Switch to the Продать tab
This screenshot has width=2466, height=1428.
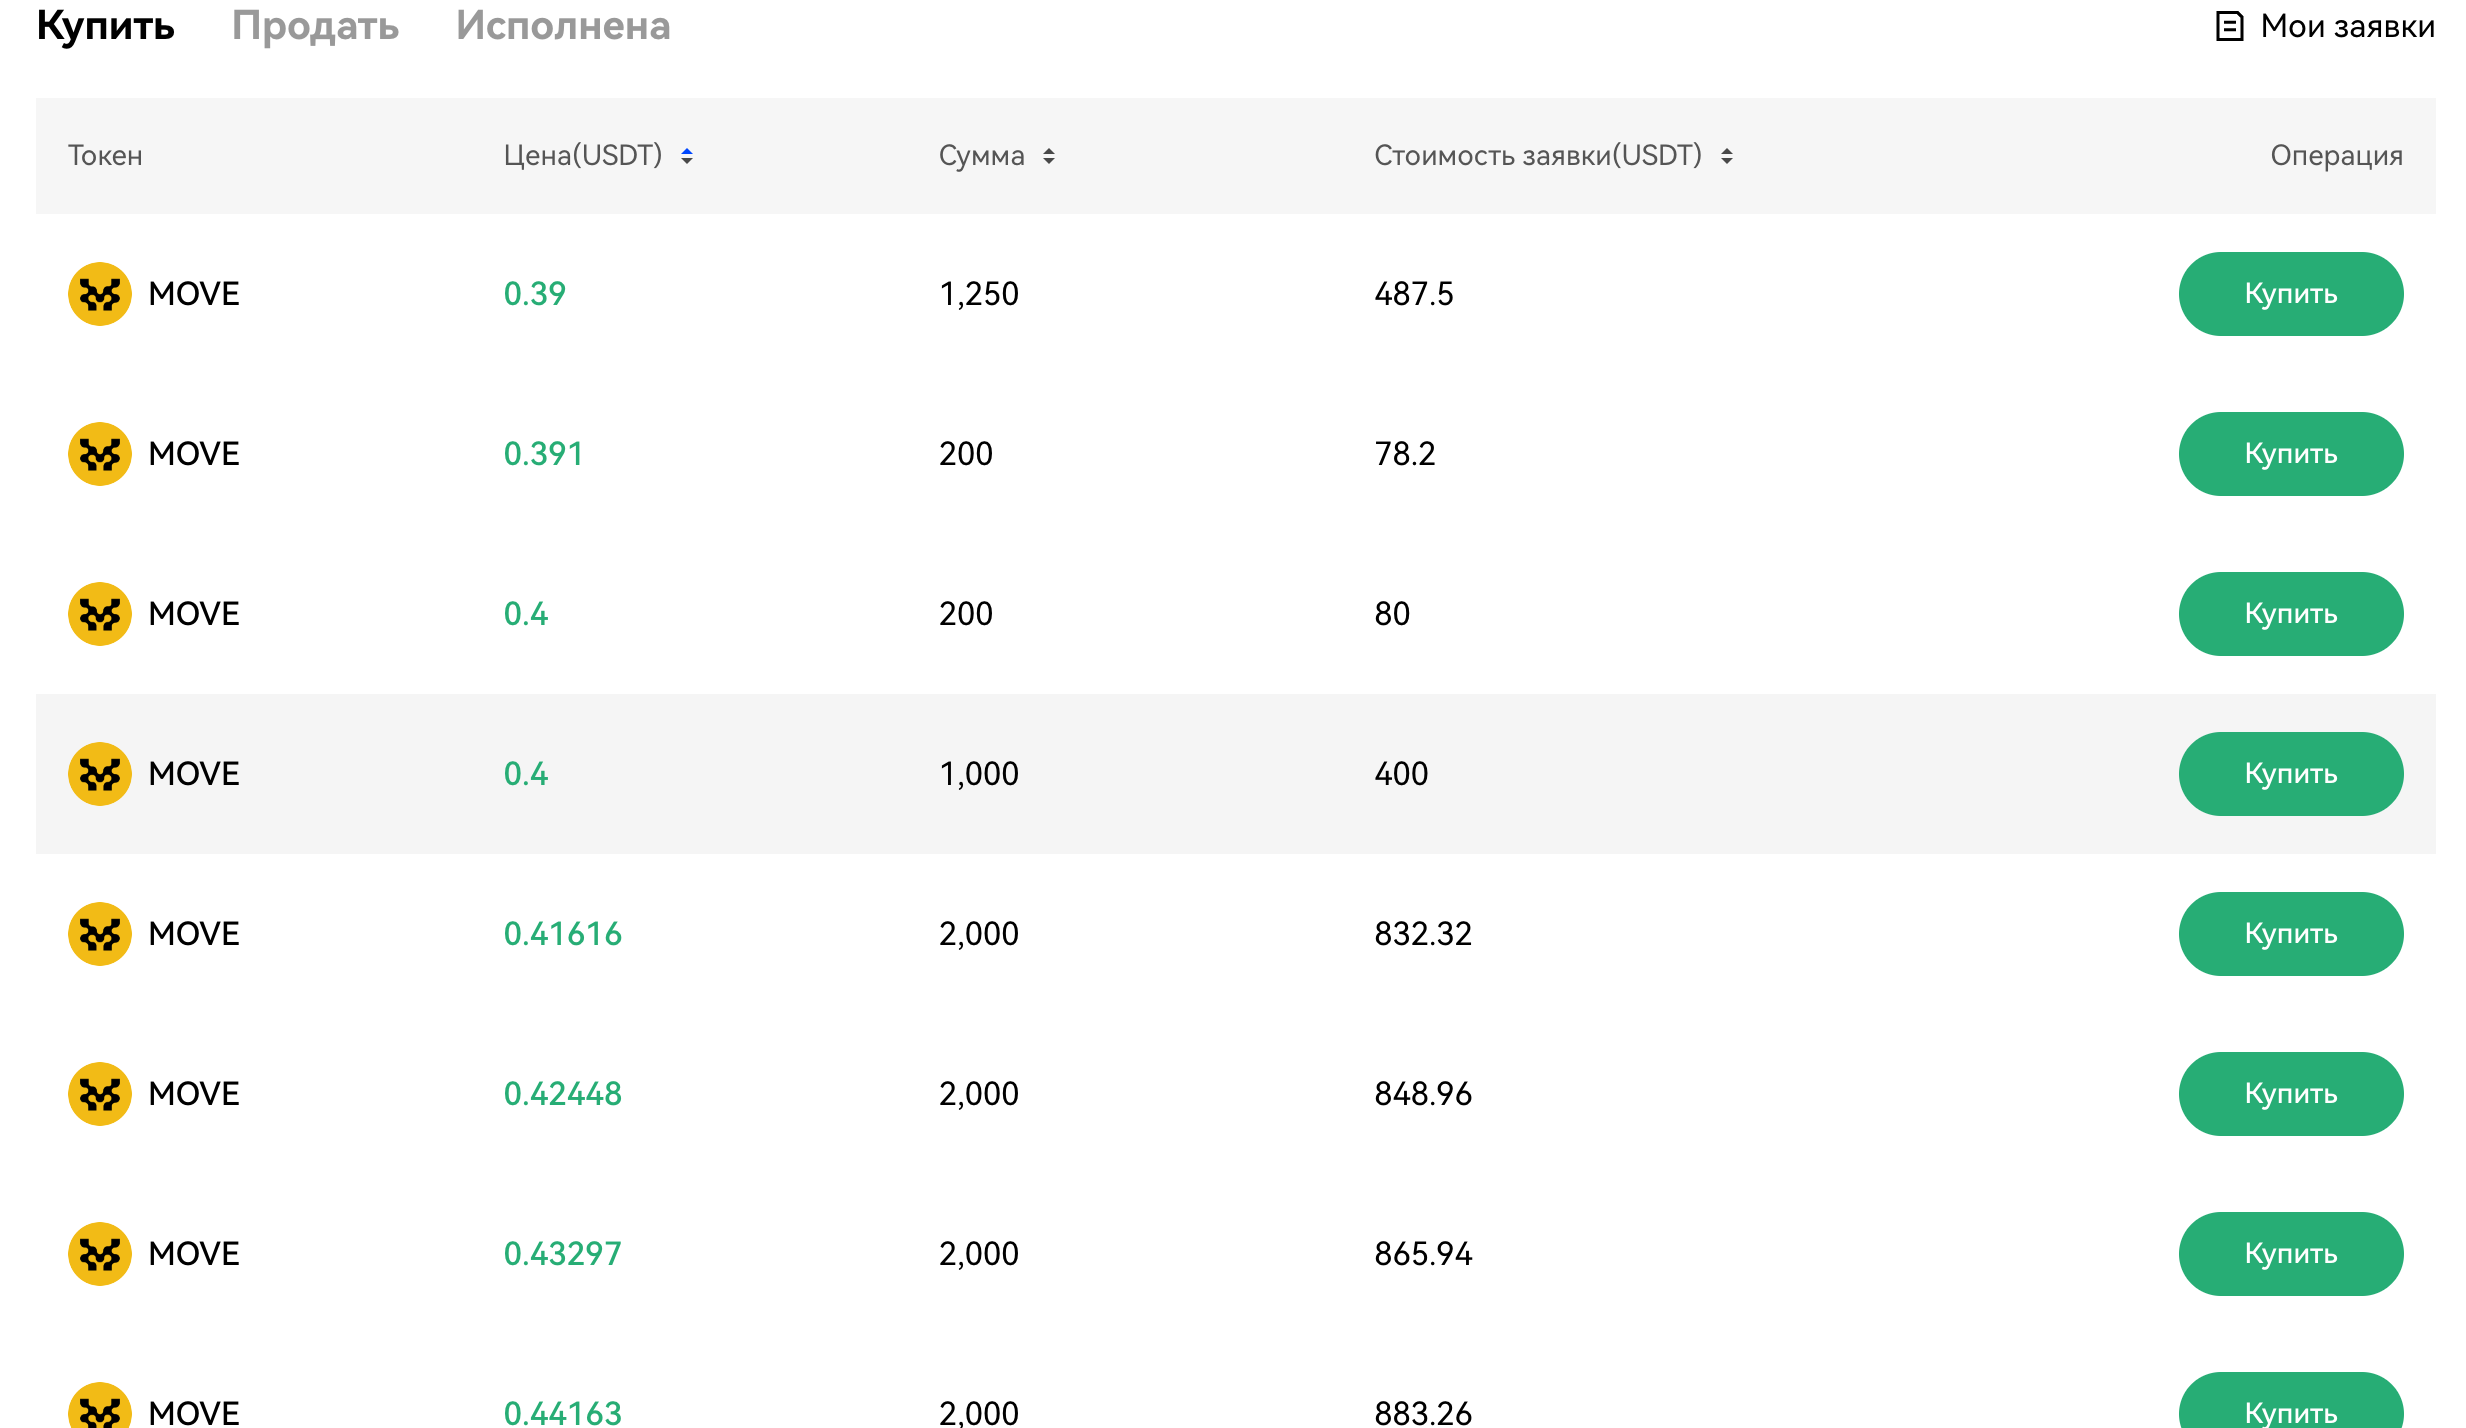[x=315, y=26]
